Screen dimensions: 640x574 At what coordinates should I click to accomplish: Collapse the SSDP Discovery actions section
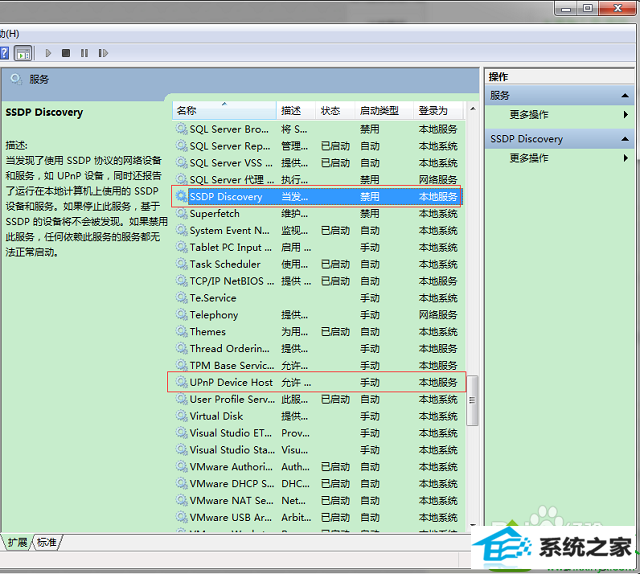[624, 139]
